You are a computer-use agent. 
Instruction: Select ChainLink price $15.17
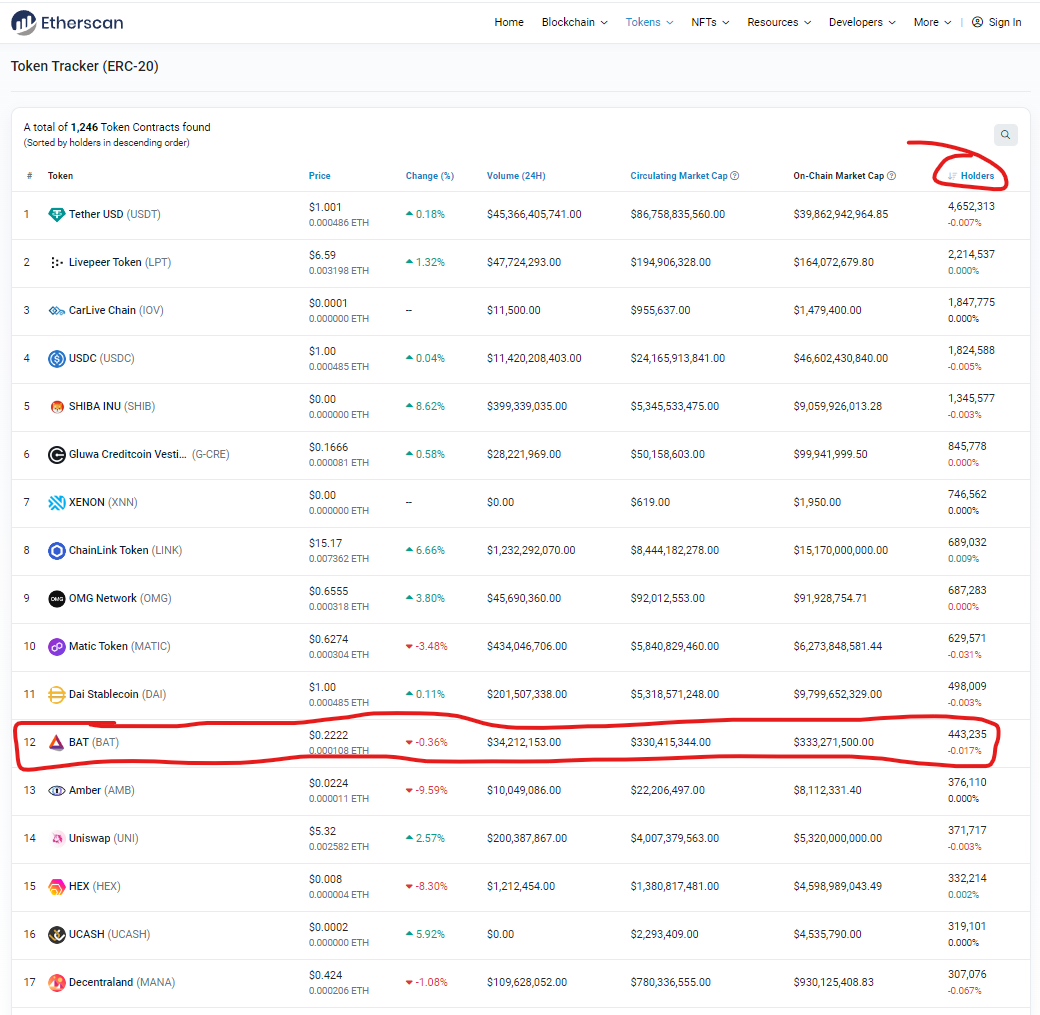325,543
